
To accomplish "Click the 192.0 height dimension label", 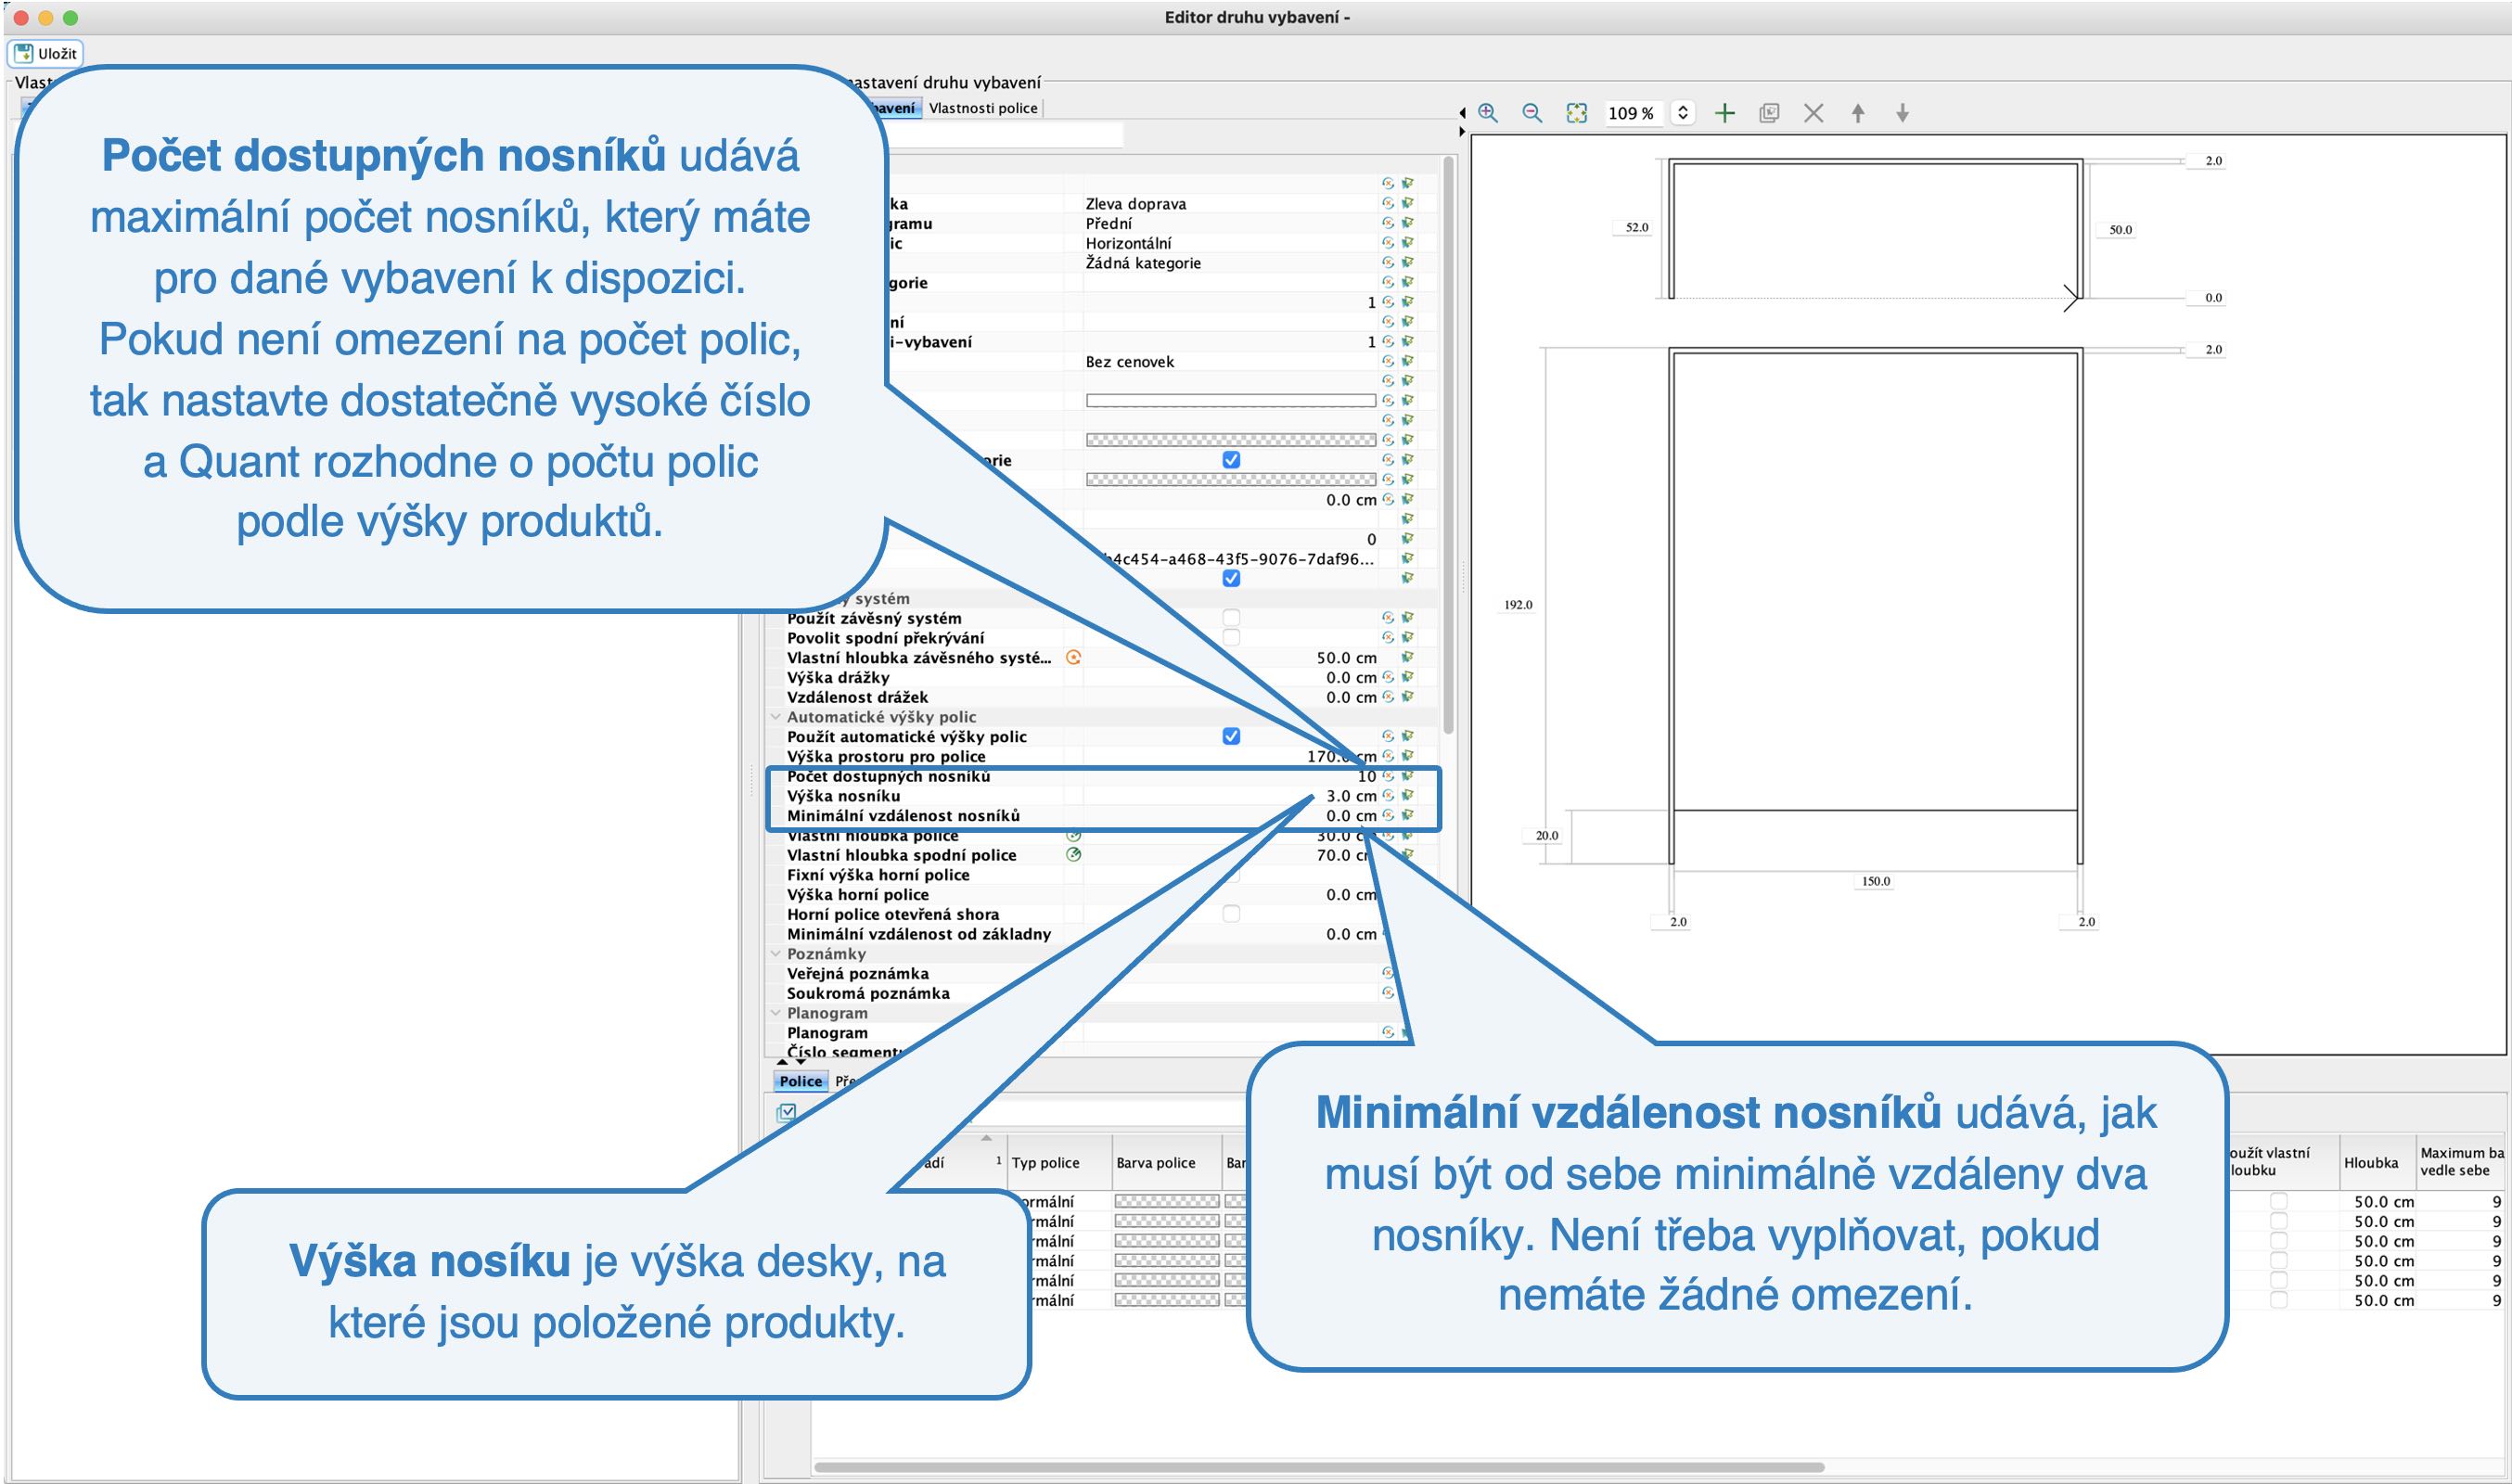I will click(x=1518, y=605).
